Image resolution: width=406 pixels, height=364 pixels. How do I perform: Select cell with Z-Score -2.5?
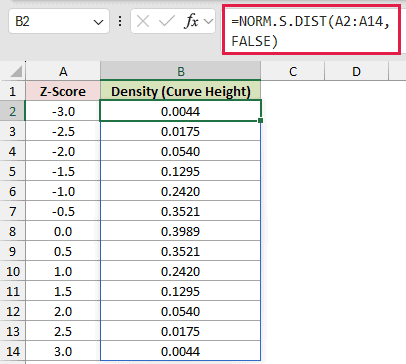(x=63, y=131)
